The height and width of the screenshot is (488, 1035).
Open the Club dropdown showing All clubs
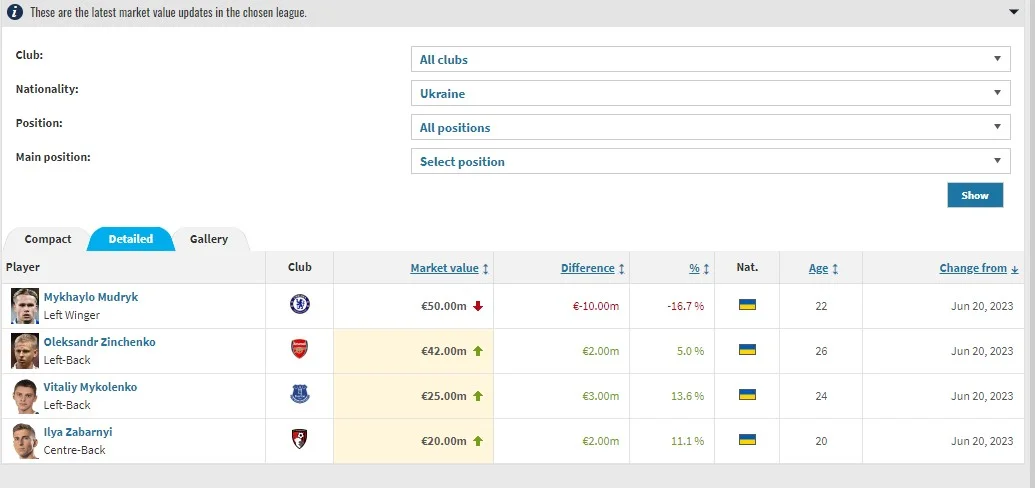tap(710, 60)
